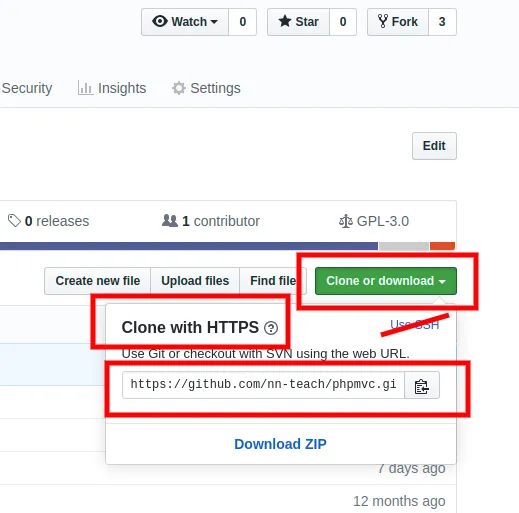Click the Insights graph icon
Screen dimensions: 519x513
pos(85,88)
